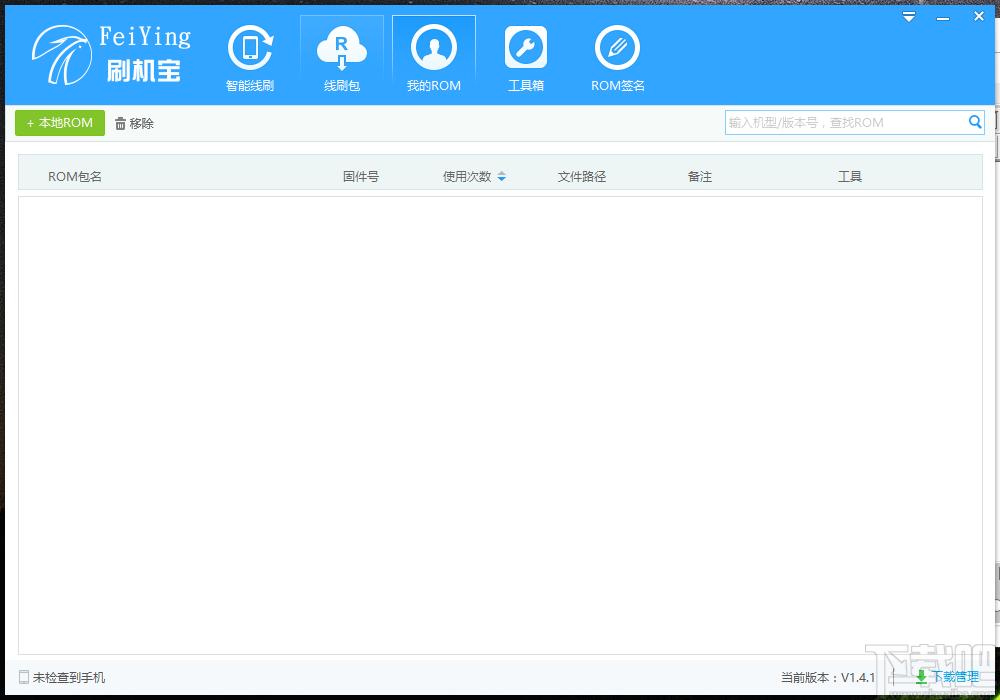Click the ROM包名 column header
This screenshot has height=700, width=1000.
tap(75, 177)
